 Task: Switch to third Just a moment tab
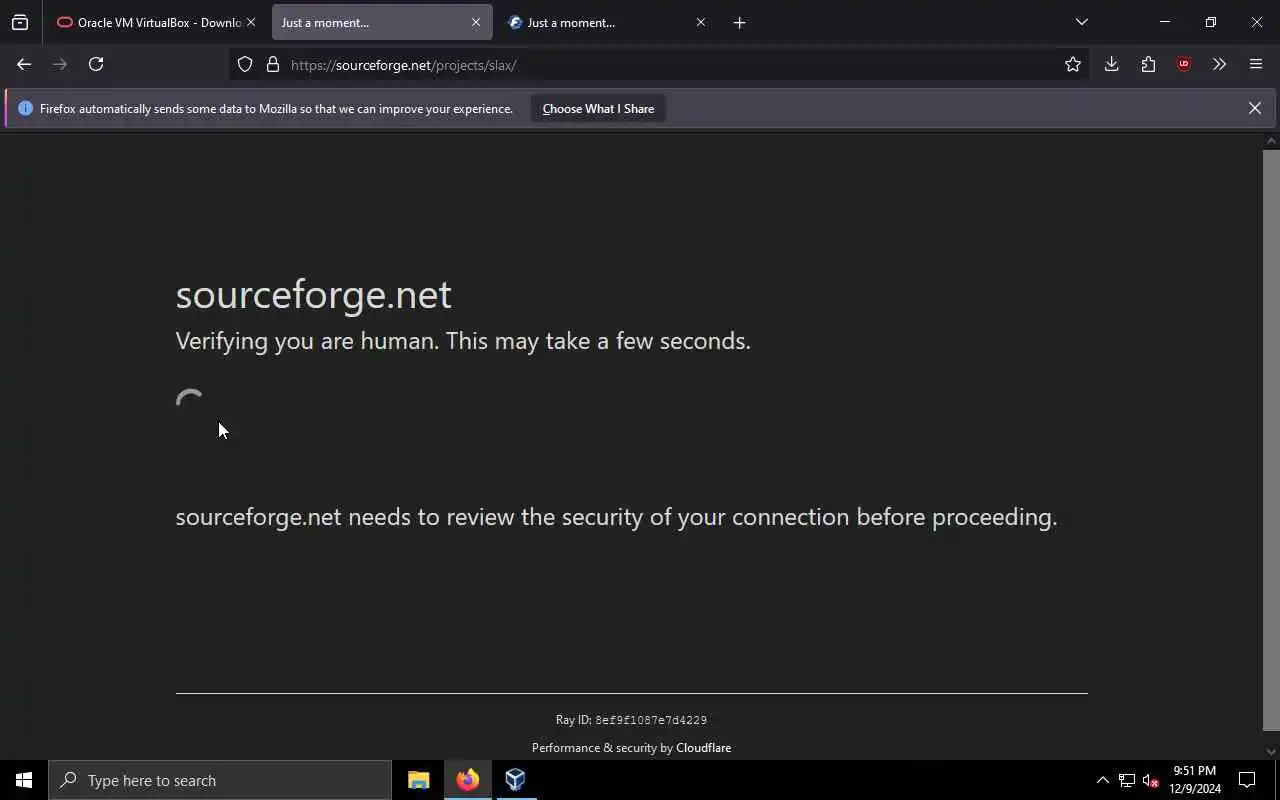pyautogui.click(x=607, y=22)
